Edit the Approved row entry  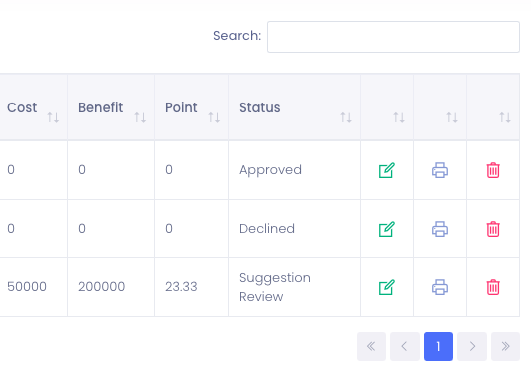(x=386, y=170)
